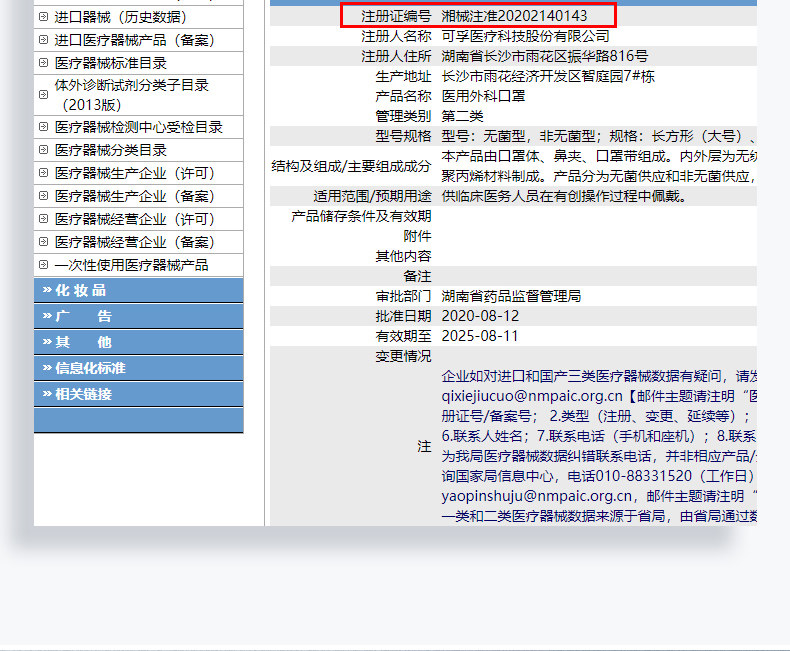Expand icon beside 医疗器械分类目录
The width and height of the screenshot is (790, 651).
(x=43, y=150)
